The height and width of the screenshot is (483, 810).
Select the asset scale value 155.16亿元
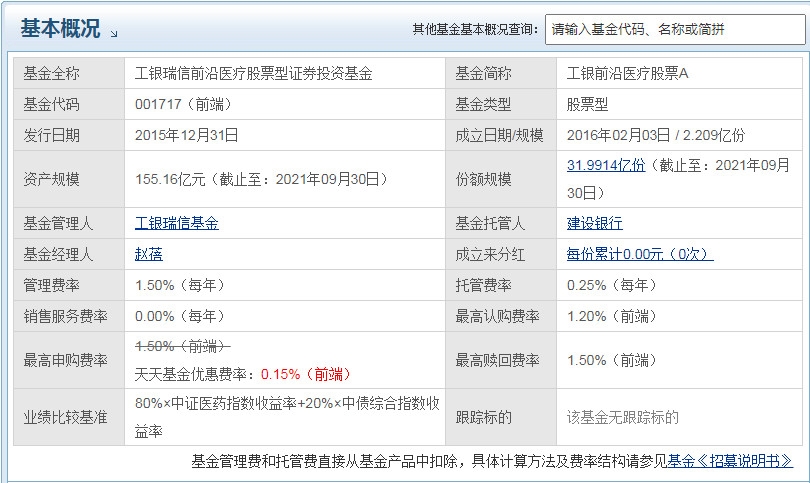[170, 179]
